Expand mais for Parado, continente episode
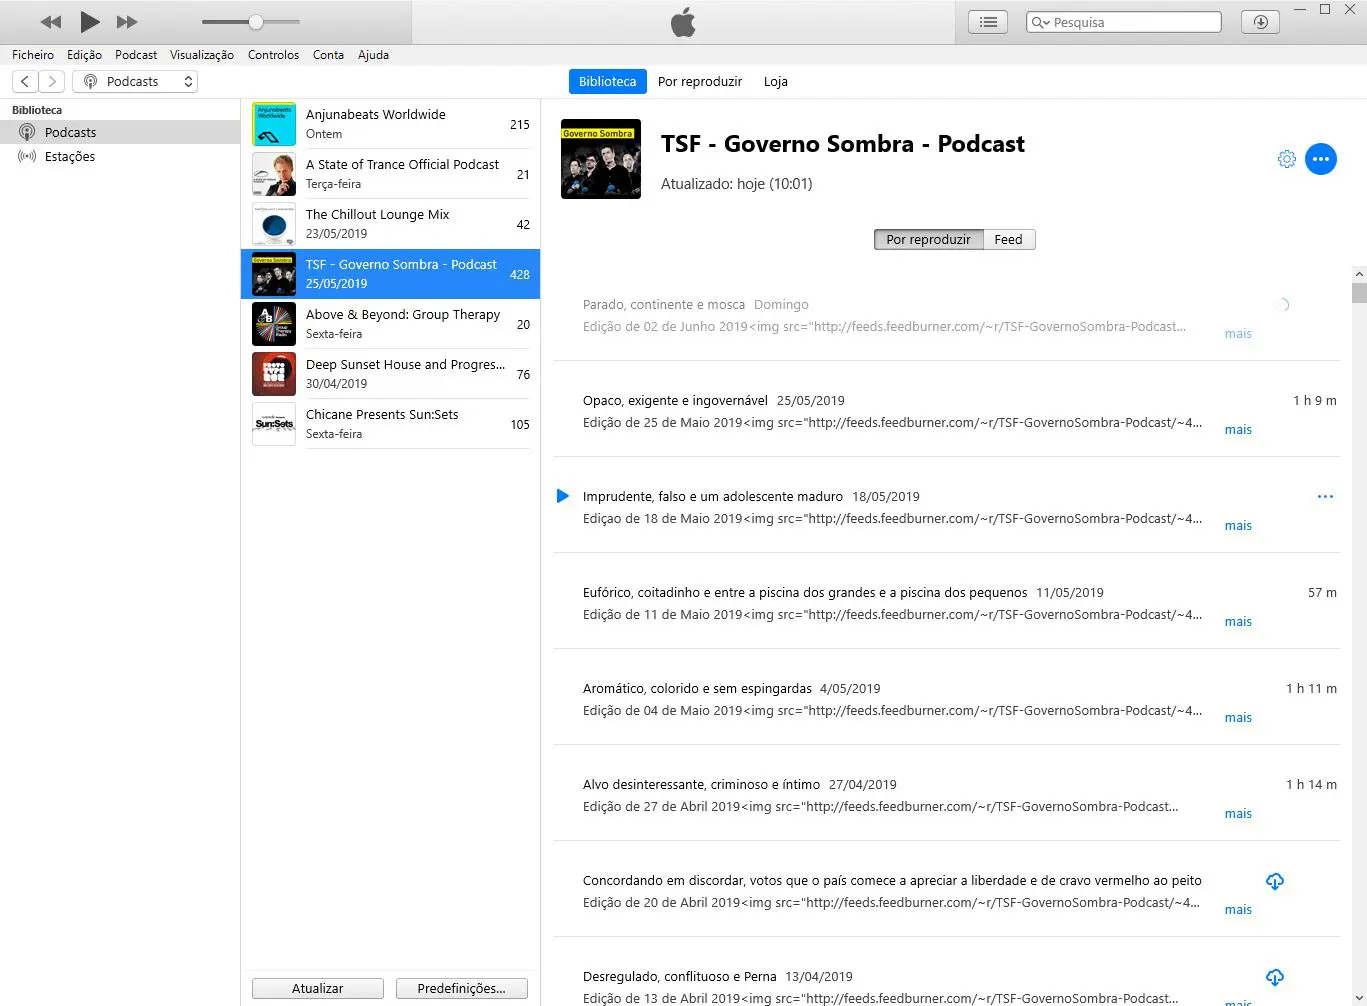Screen dimensions: 1367x1006 tap(1238, 334)
